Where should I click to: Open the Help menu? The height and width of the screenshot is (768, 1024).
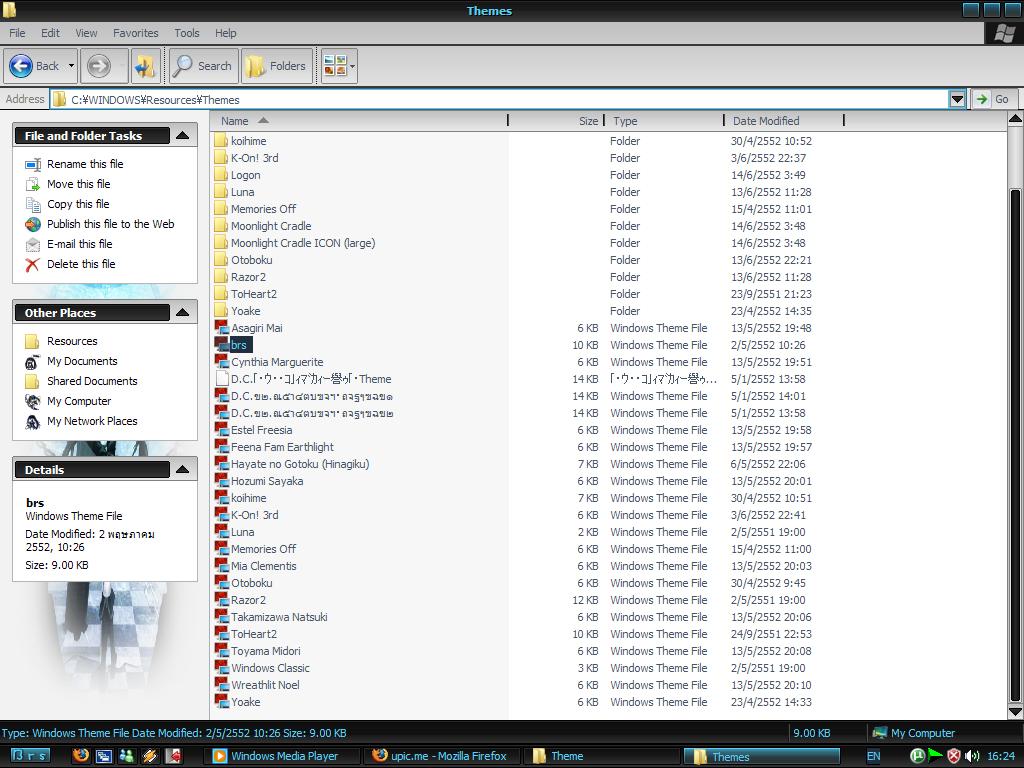tap(225, 33)
